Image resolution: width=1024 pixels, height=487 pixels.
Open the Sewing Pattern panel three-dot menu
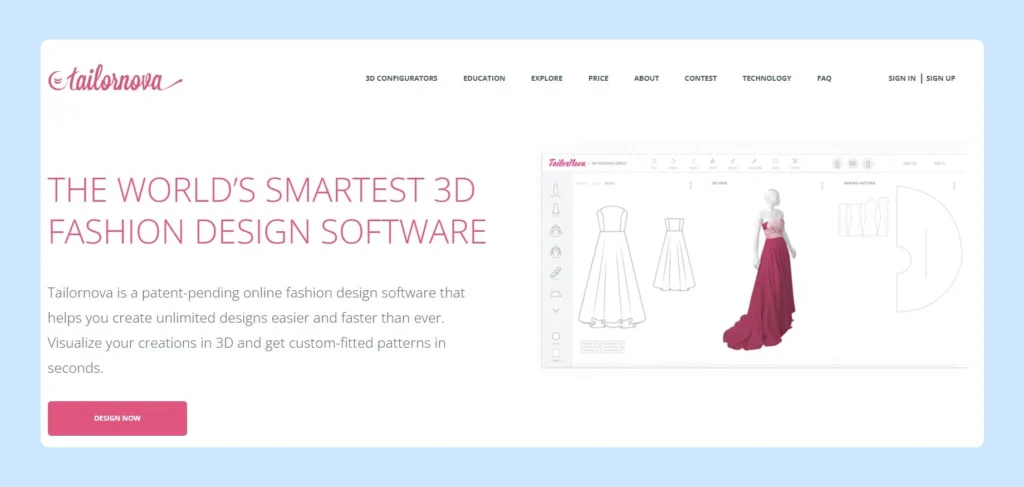point(954,186)
